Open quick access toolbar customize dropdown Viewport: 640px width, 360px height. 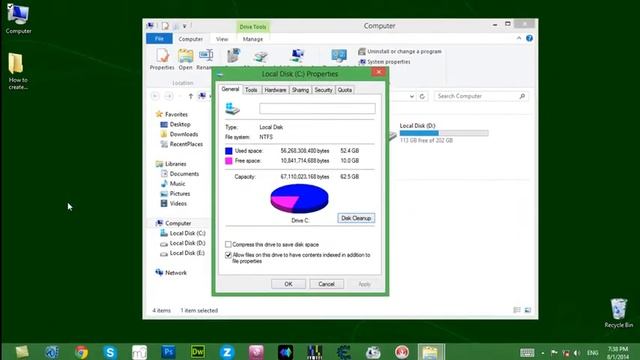184,26
